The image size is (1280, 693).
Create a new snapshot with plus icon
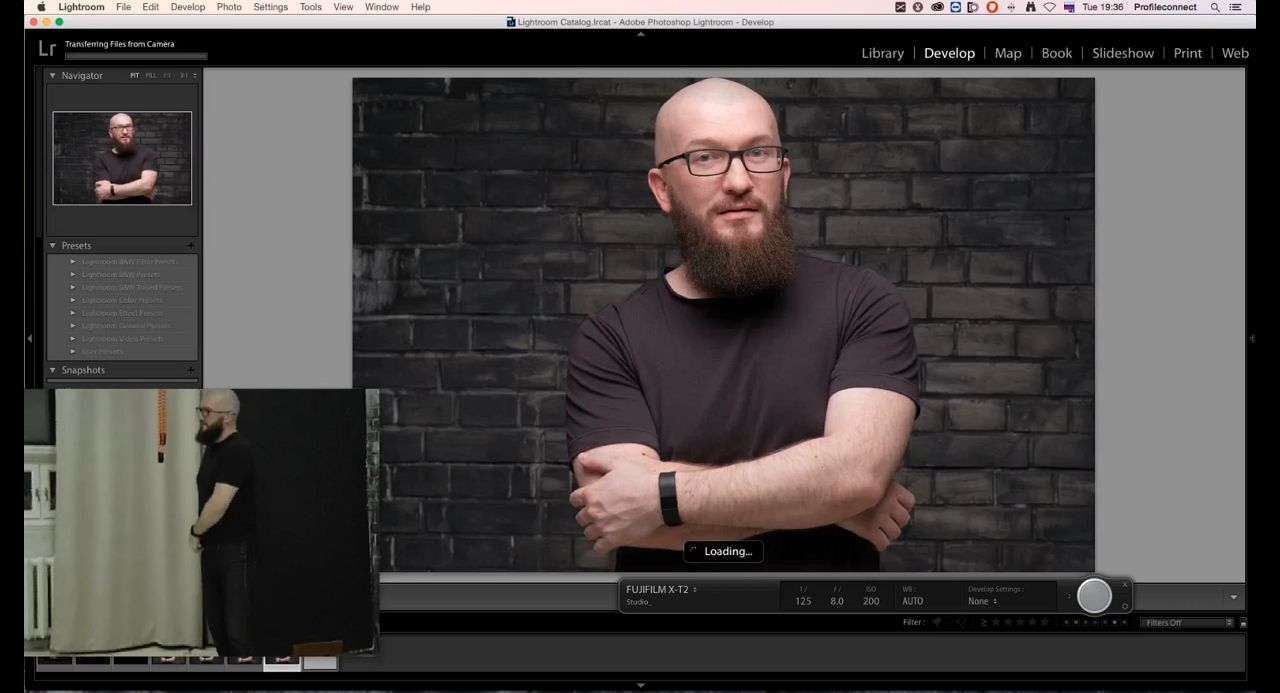click(190, 370)
